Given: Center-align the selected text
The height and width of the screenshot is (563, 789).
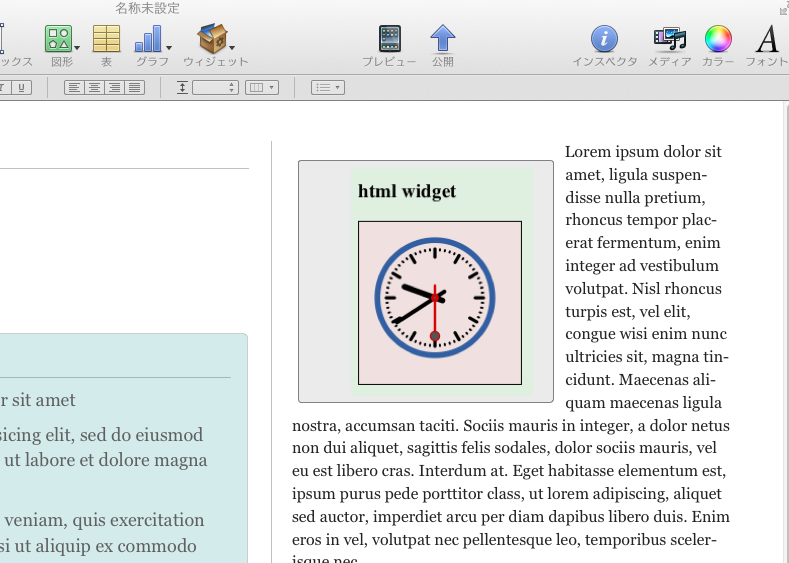Looking at the screenshot, I should [94, 88].
